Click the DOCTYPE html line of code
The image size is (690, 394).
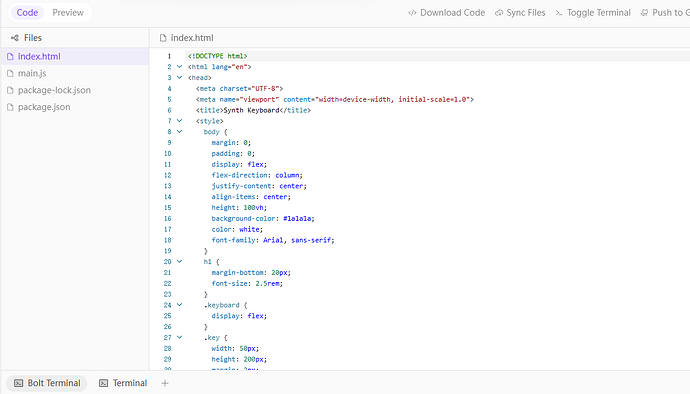pos(217,56)
